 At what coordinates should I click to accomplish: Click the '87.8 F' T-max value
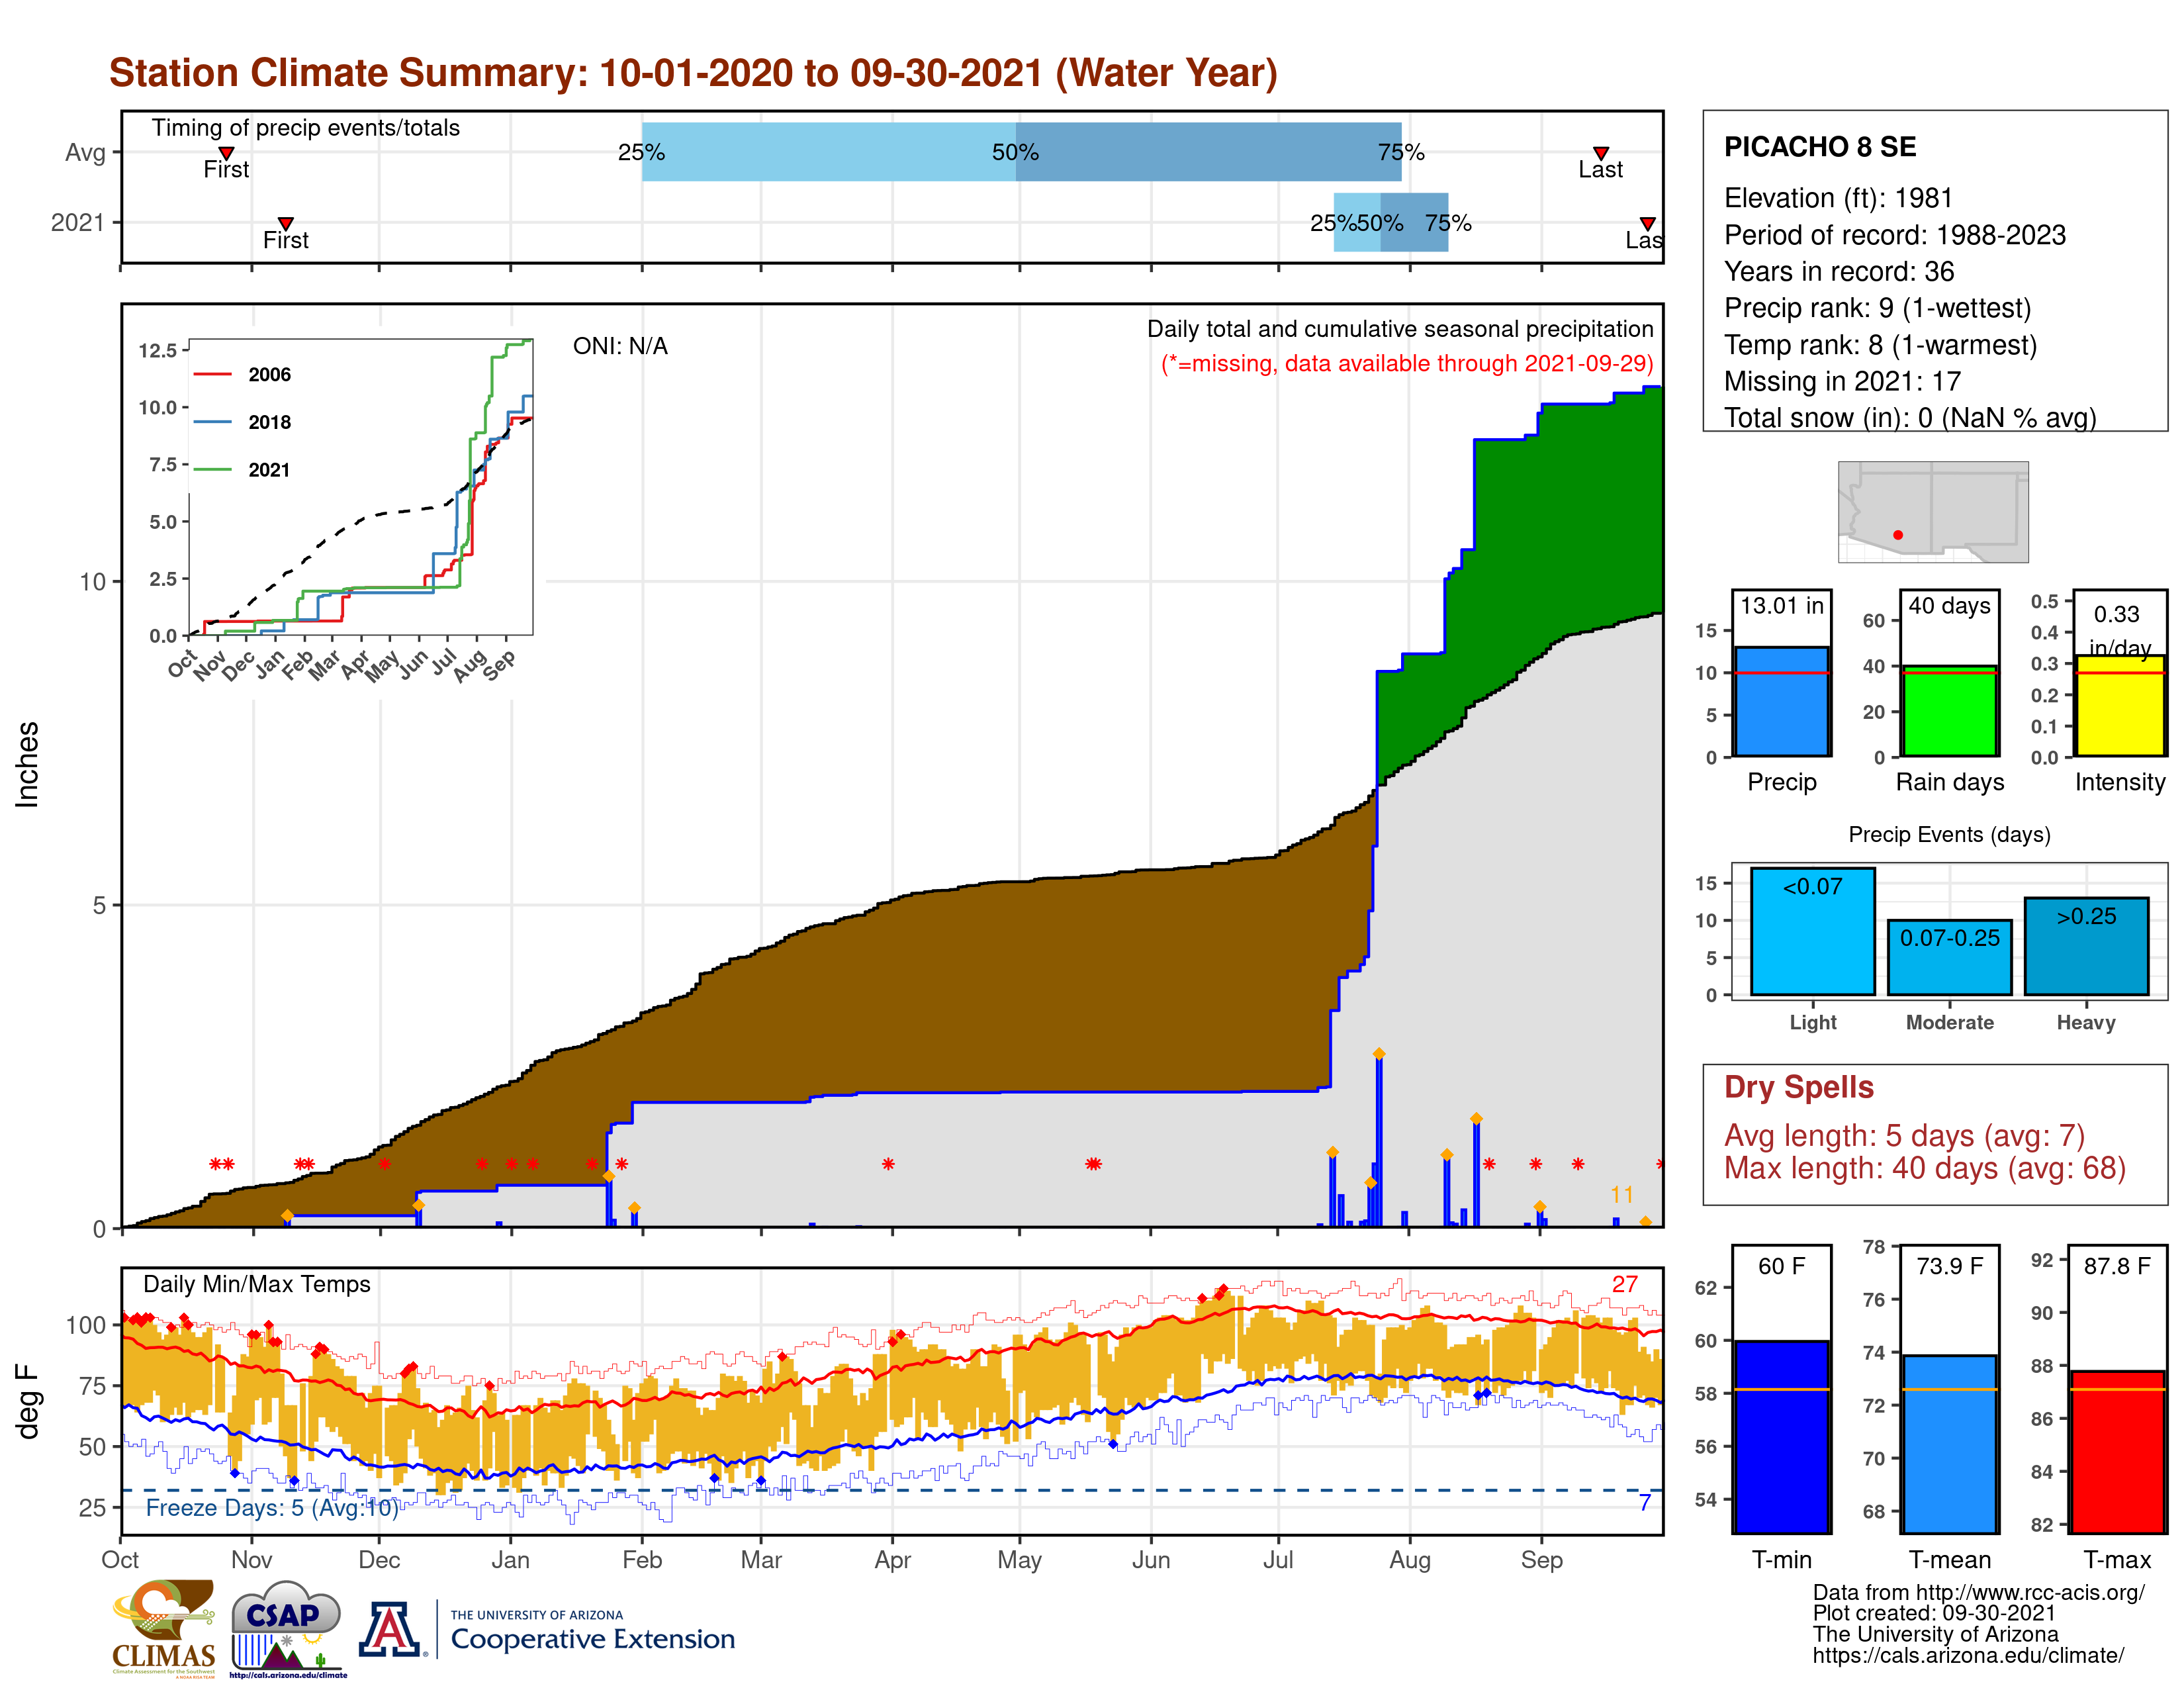2117,1267
